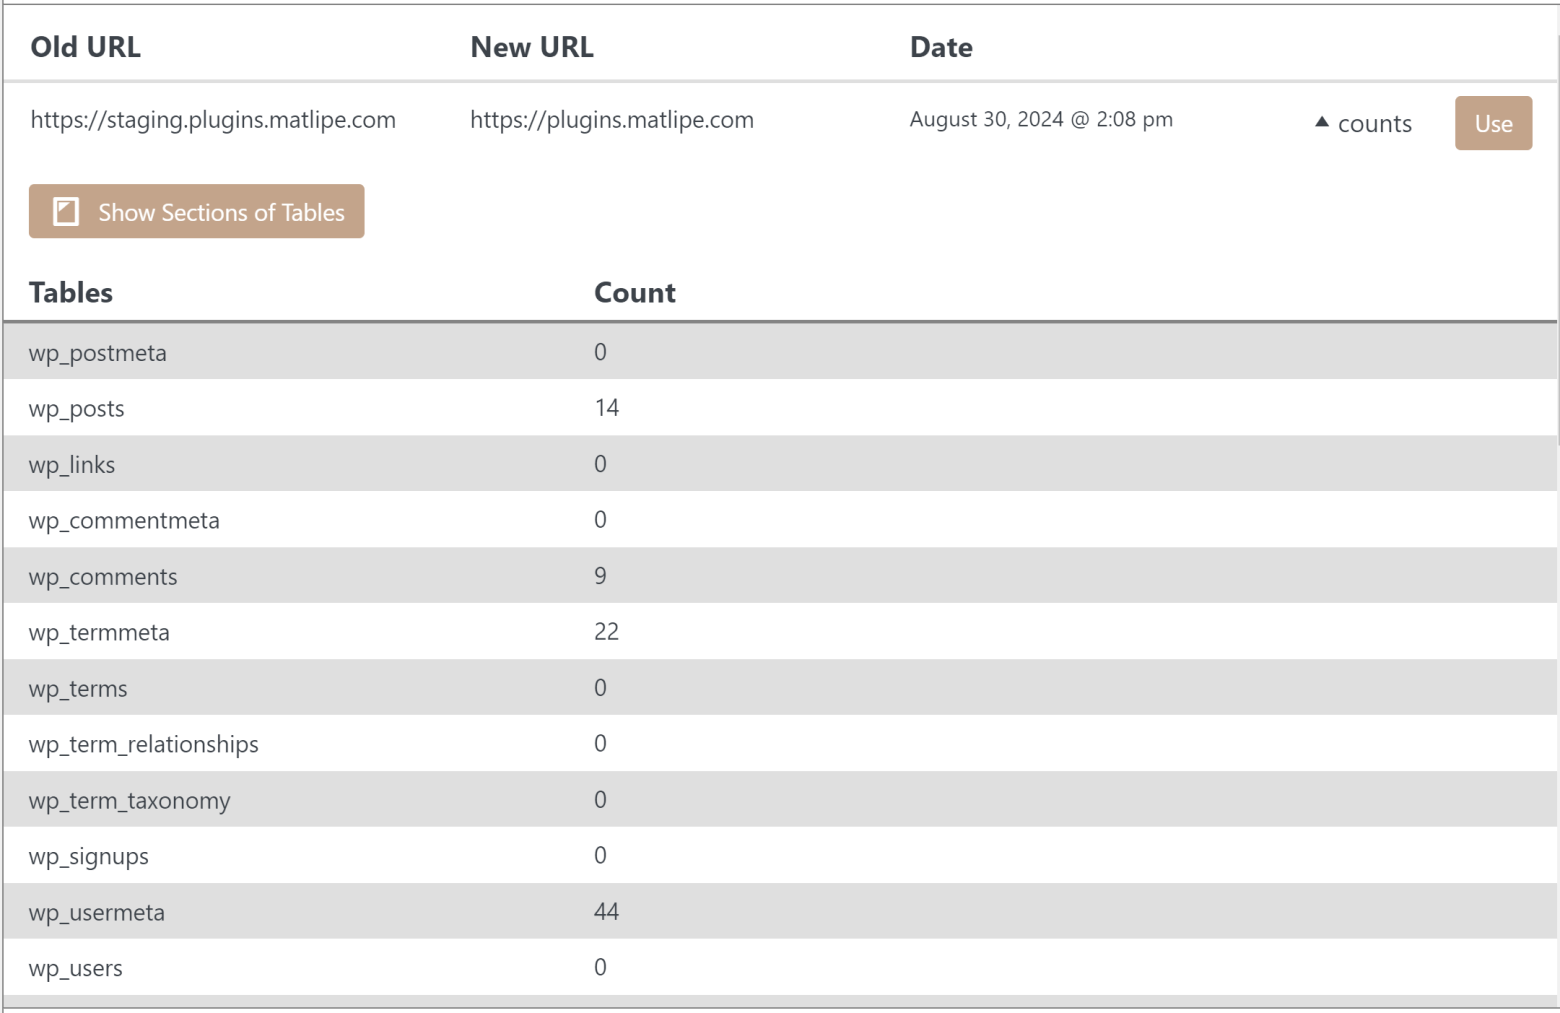Collapse the counts disclosure triangle

(x=1321, y=122)
